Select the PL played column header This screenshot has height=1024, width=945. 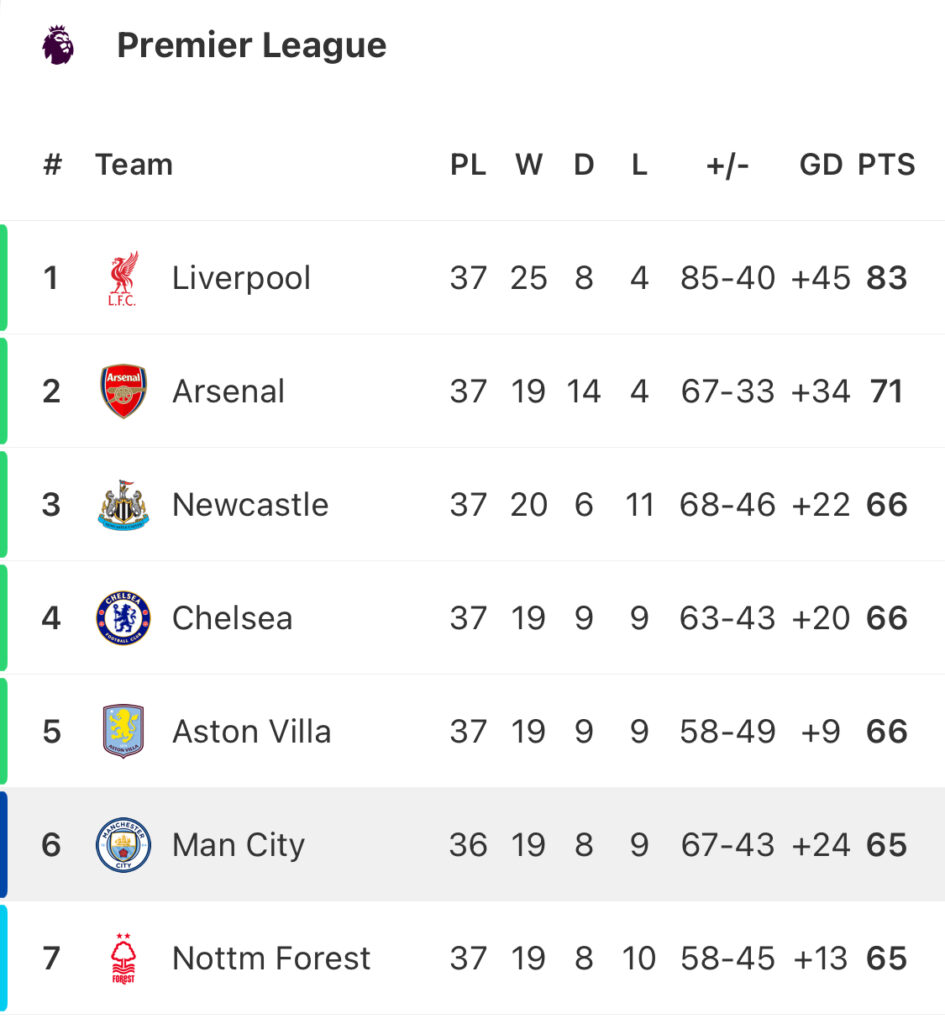(x=468, y=165)
